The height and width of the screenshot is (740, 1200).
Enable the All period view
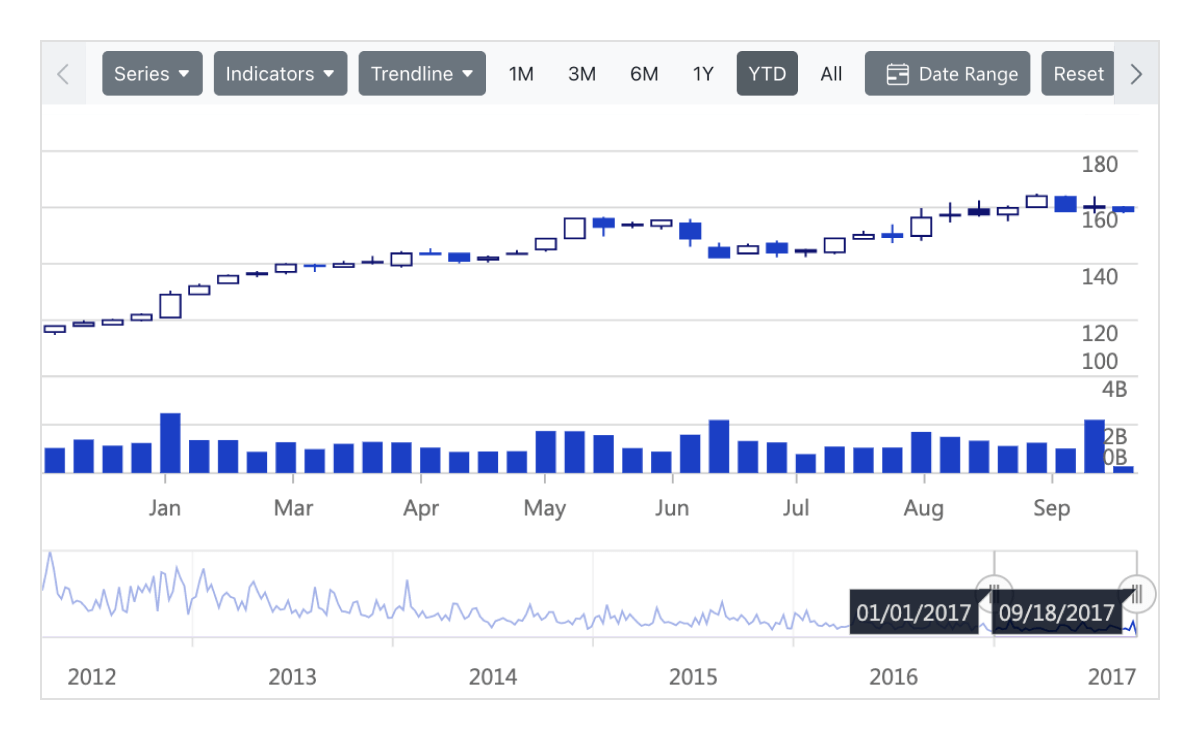[x=831, y=73]
